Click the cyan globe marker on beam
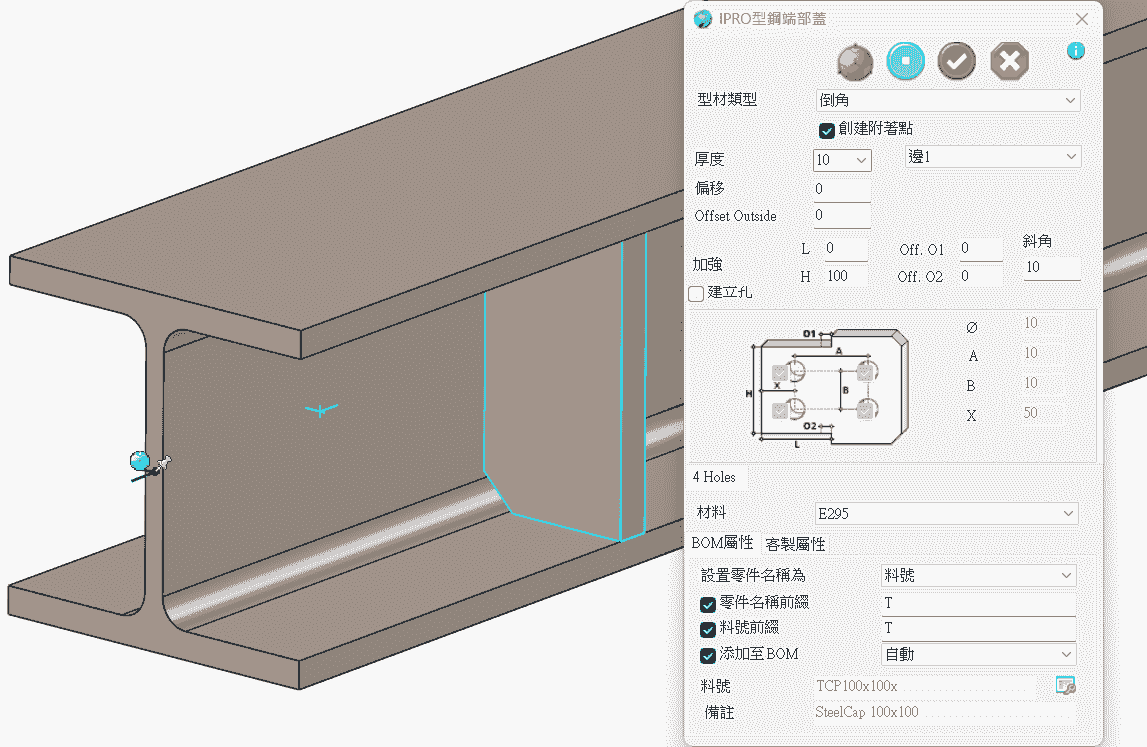The width and height of the screenshot is (1147, 747). [140, 461]
